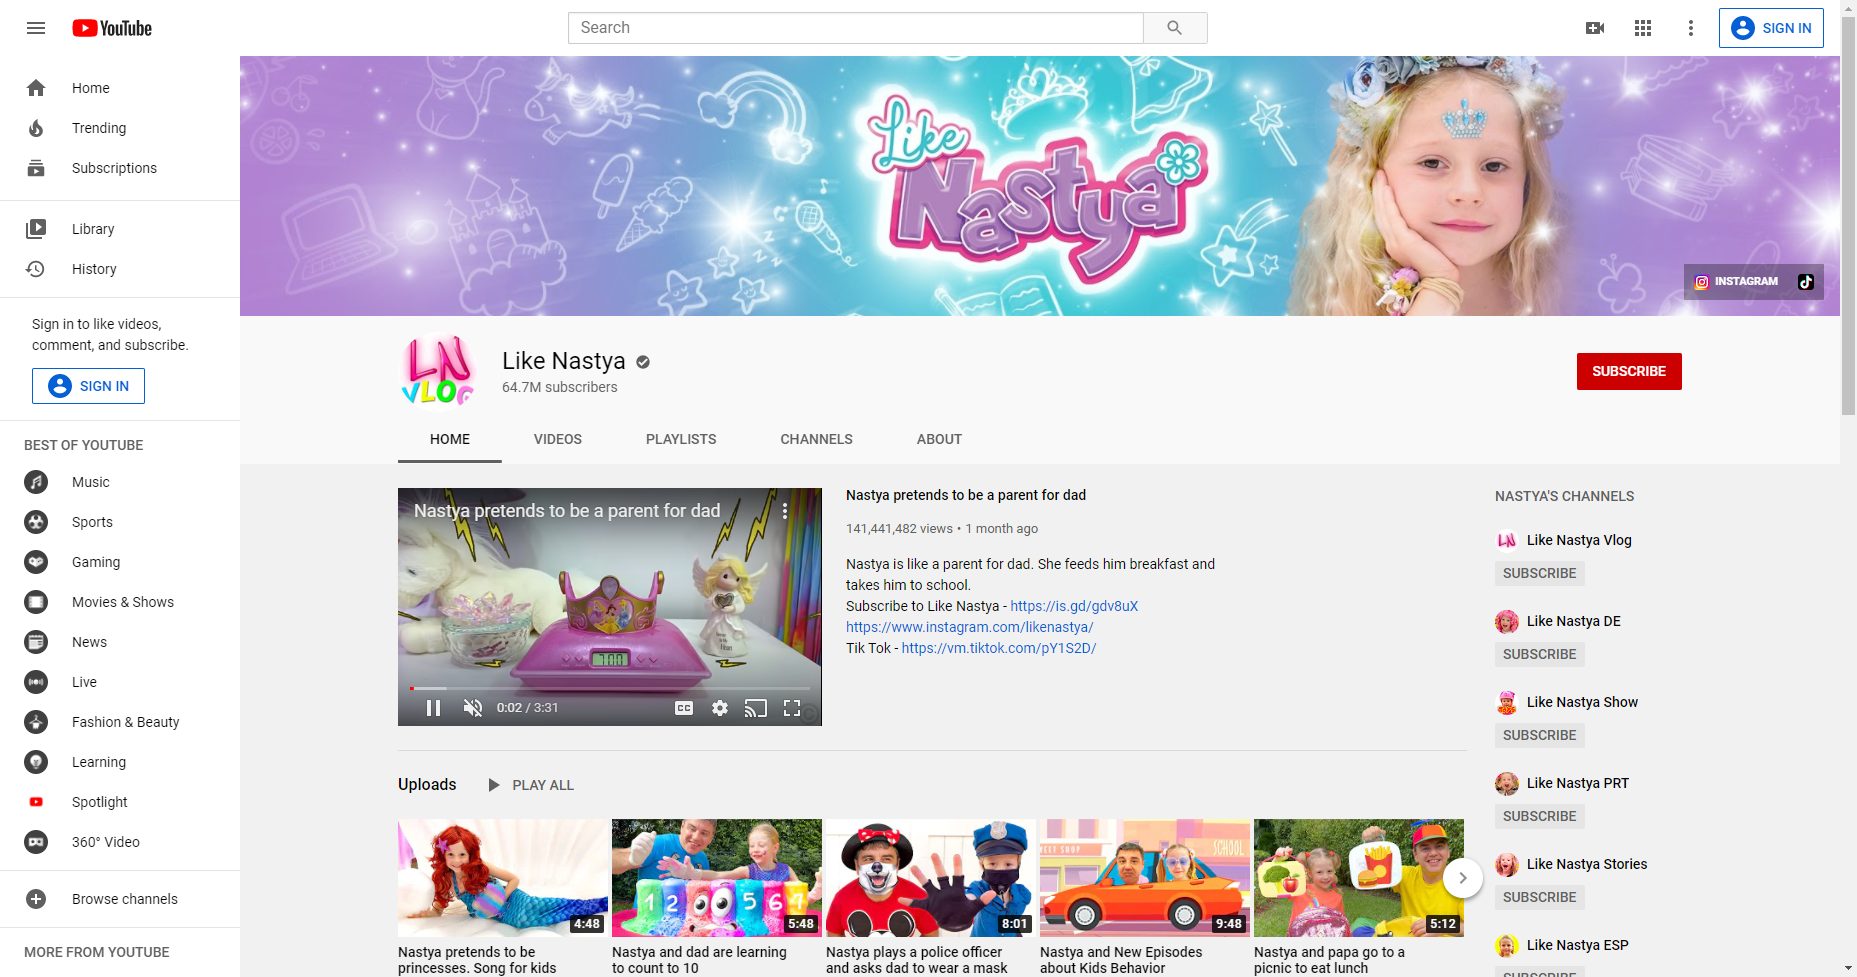The width and height of the screenshot is (1857, 977).
Task: Show next uploads with the arrow chevron
Action: (x=1463, y=878)
